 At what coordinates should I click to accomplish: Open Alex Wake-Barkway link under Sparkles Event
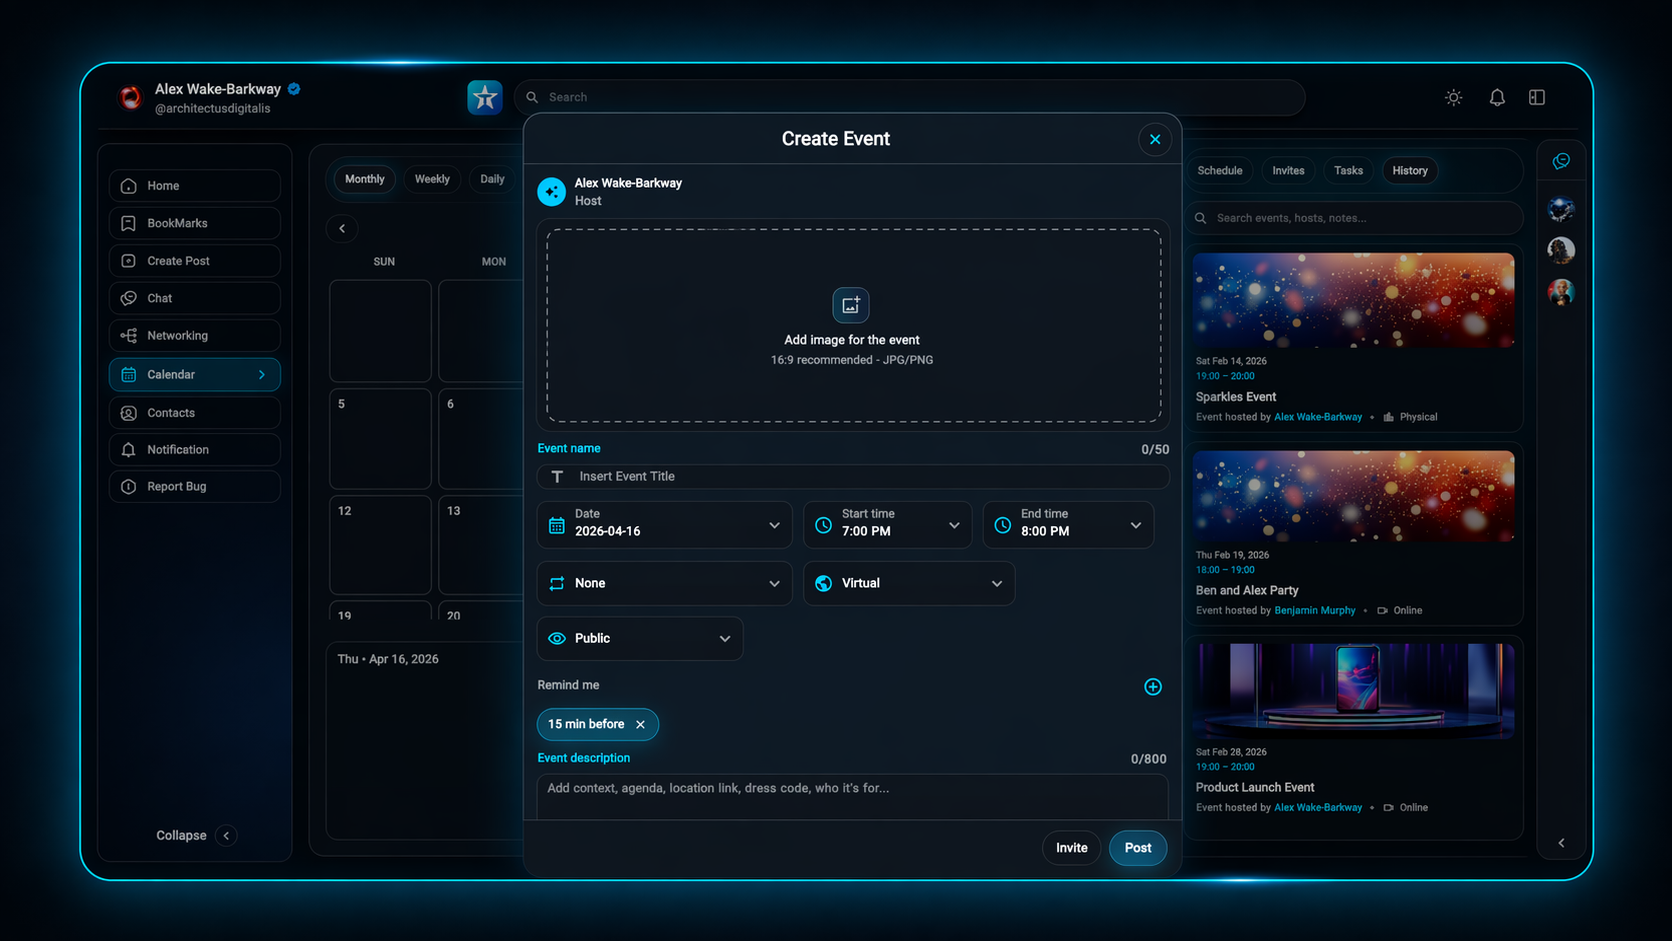(x=1318, y=418)
